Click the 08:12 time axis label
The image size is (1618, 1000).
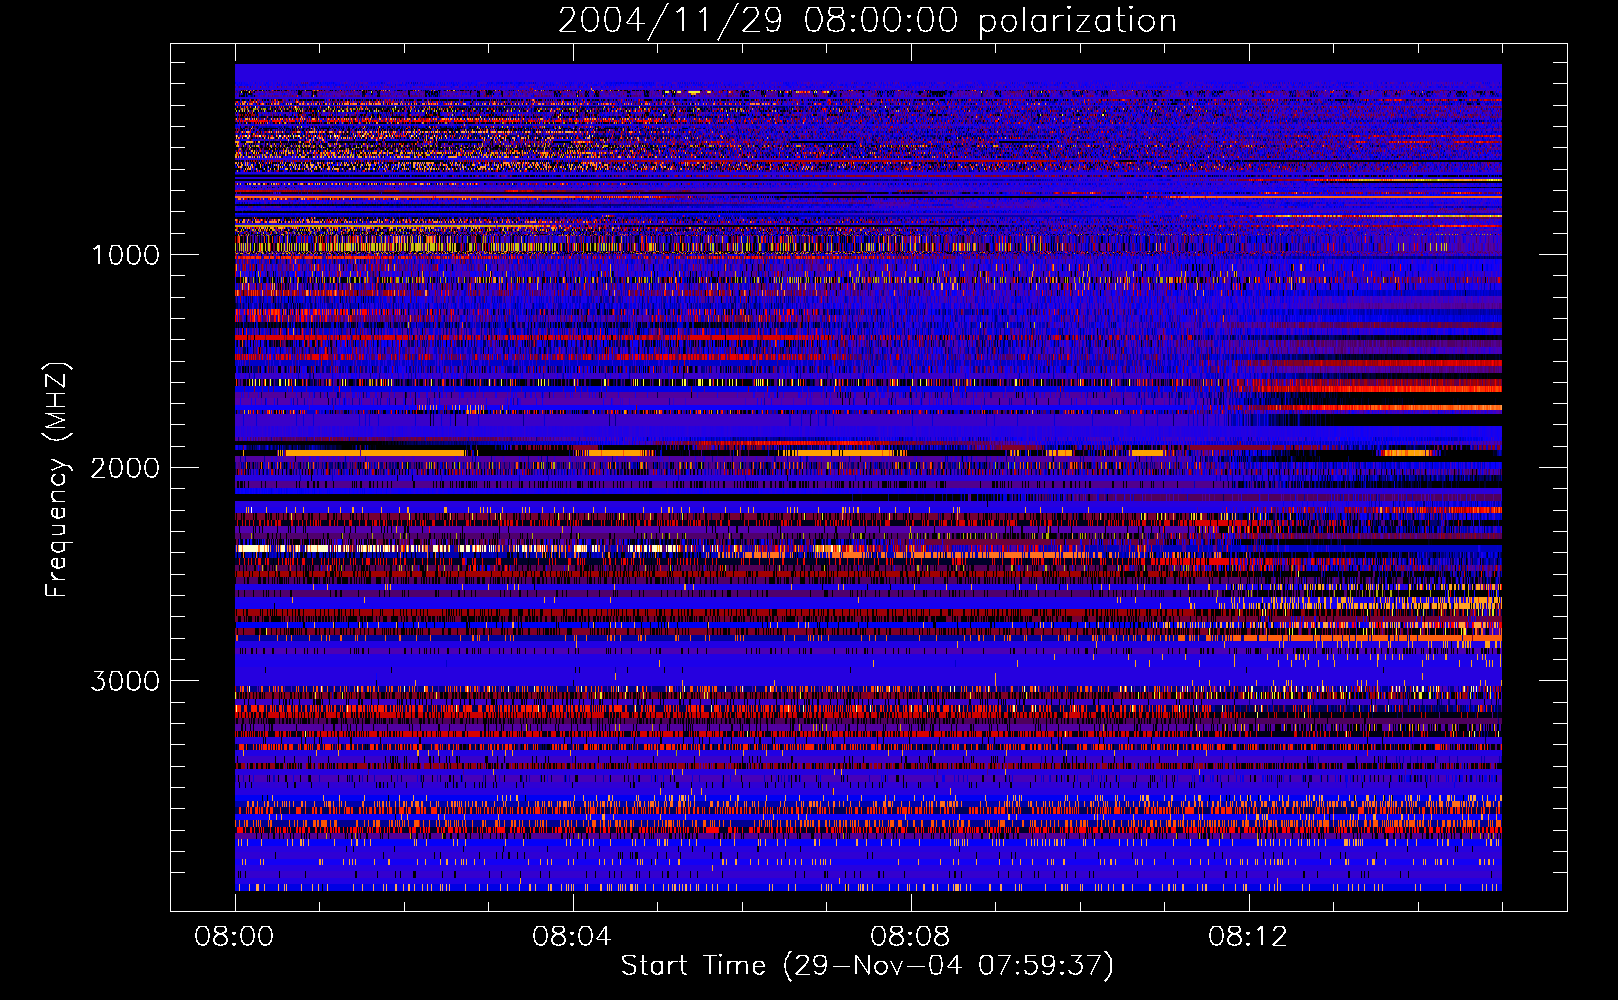[1248, 937]
